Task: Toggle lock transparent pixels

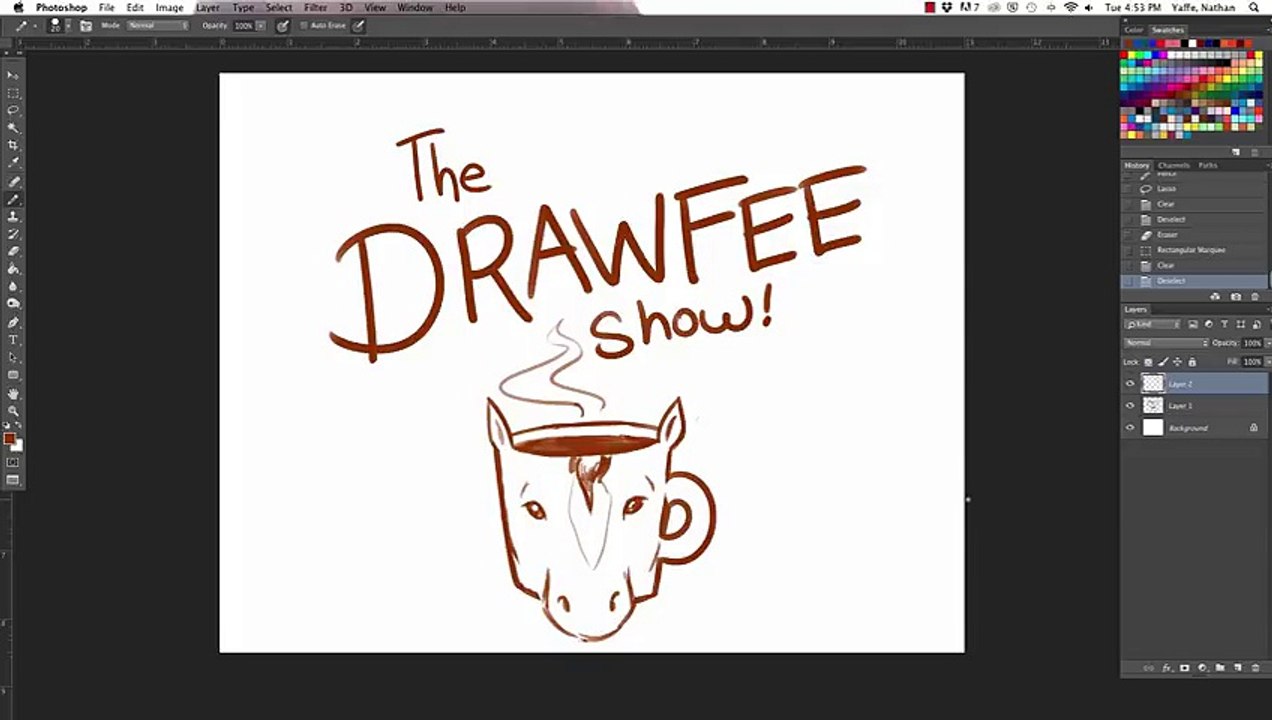Action: (x=1148, y=362)
